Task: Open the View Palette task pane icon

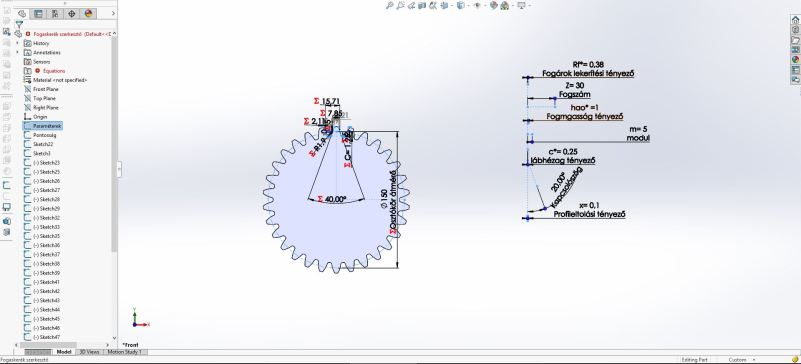Action: point(795,50)
